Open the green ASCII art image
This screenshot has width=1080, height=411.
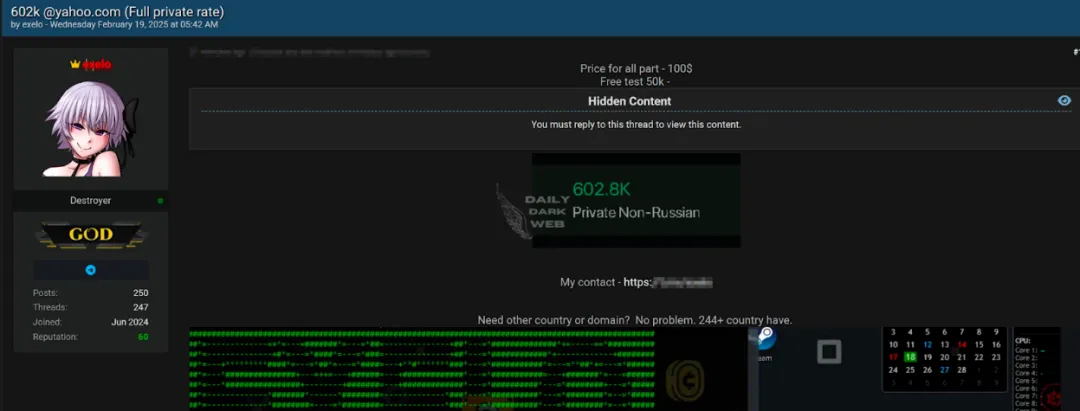(x=421, y=370)
